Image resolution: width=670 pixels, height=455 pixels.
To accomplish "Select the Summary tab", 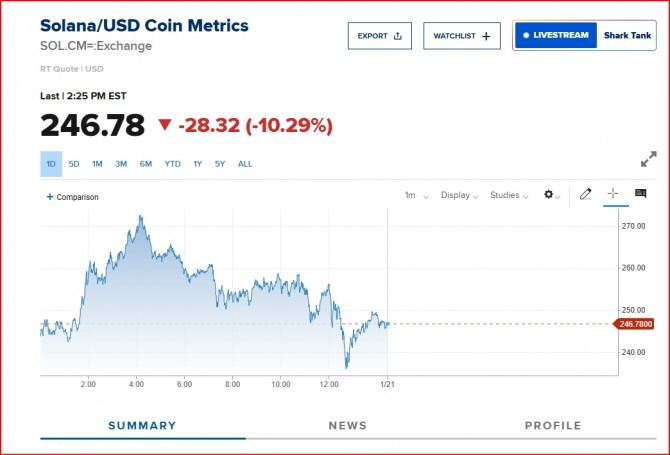I will point(142,425).
